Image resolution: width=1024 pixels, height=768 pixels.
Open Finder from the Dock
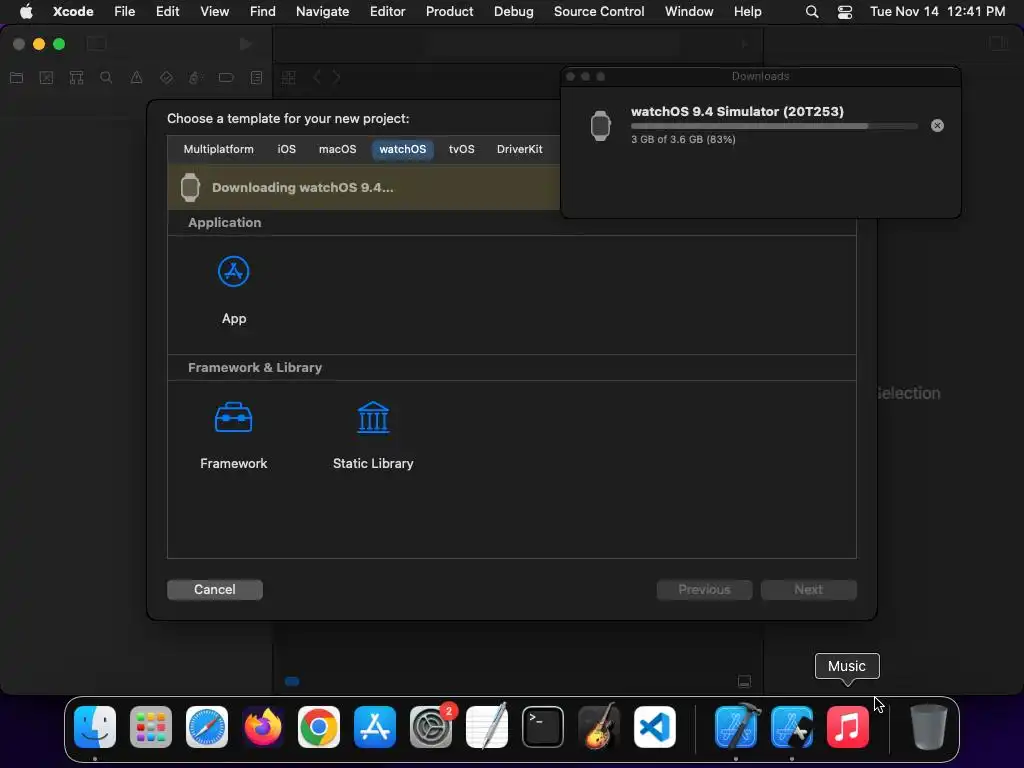95,727
